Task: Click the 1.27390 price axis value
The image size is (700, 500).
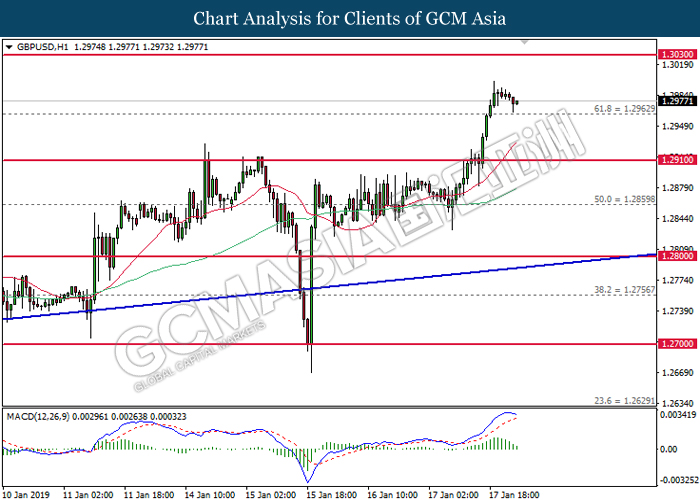Action: [x=678, y=311]
